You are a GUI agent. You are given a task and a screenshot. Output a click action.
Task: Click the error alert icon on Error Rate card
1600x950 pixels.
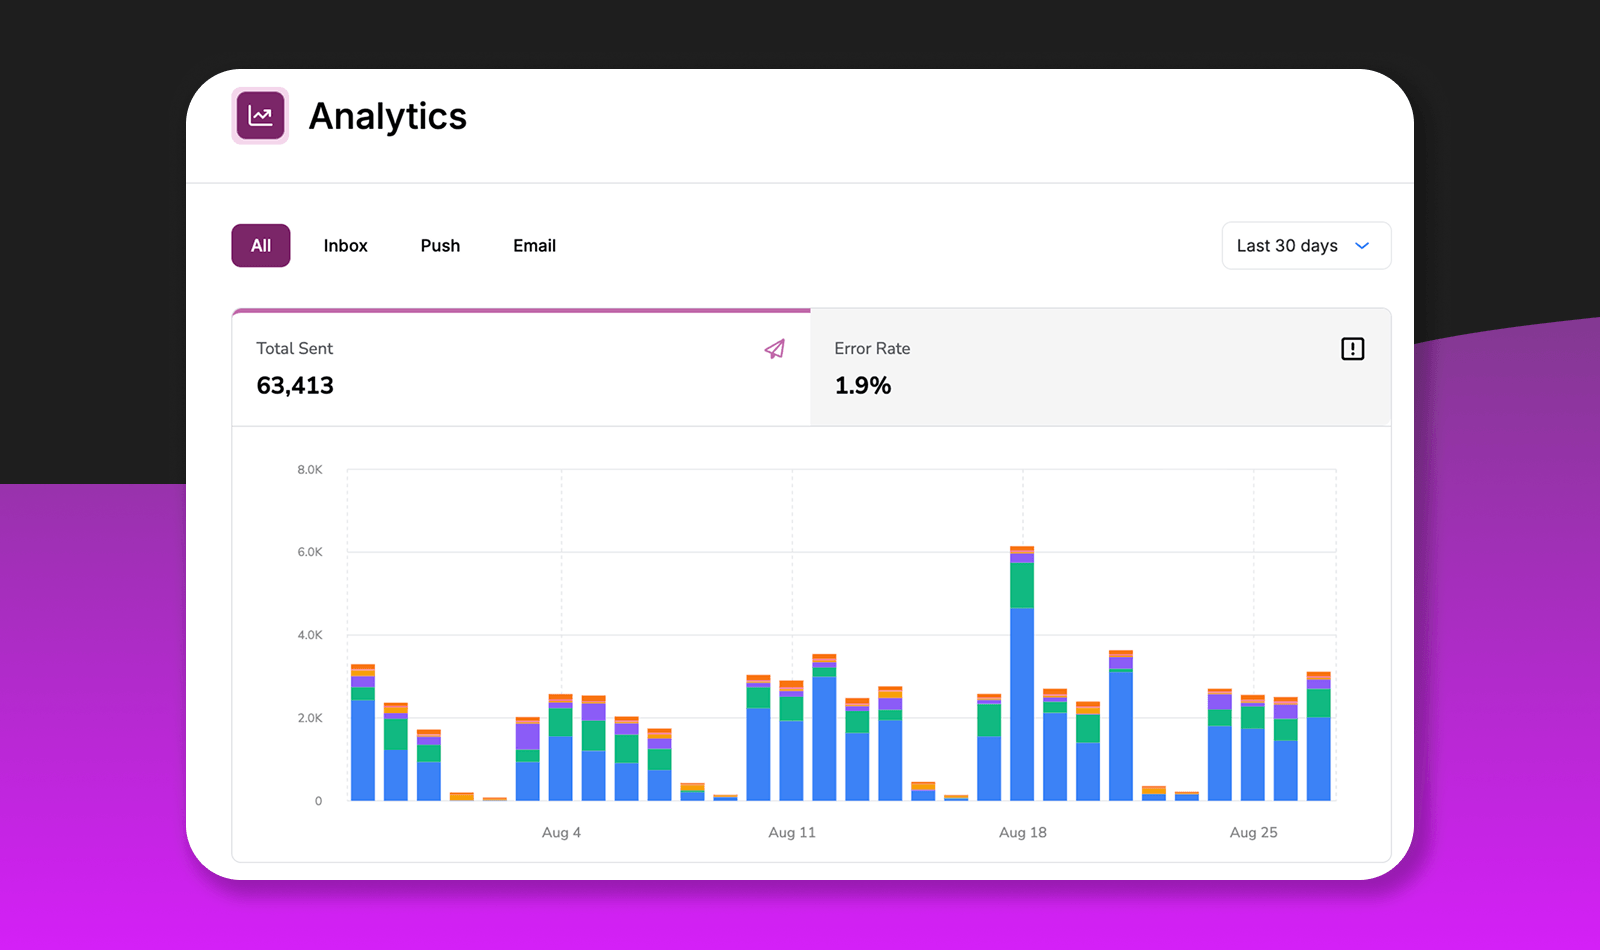pos(1352,348)
